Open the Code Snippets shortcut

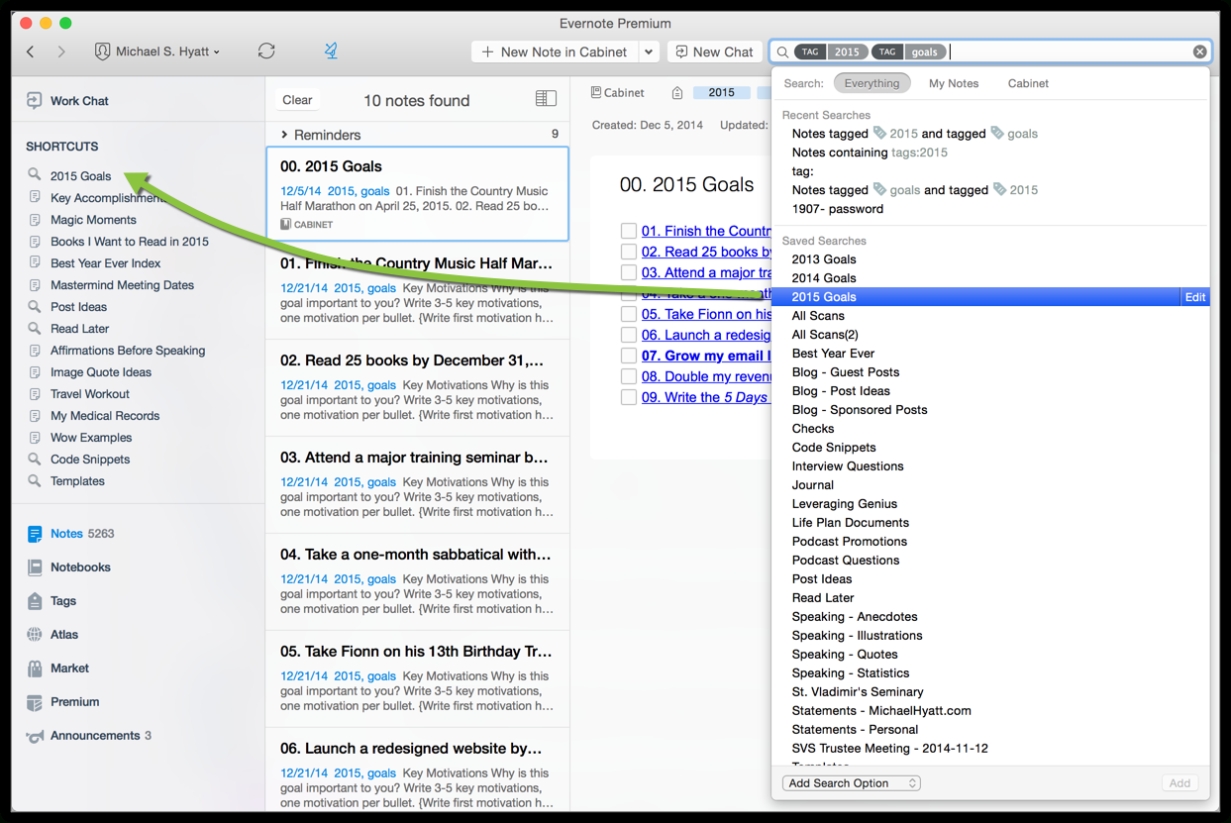[x=90, y=460]
